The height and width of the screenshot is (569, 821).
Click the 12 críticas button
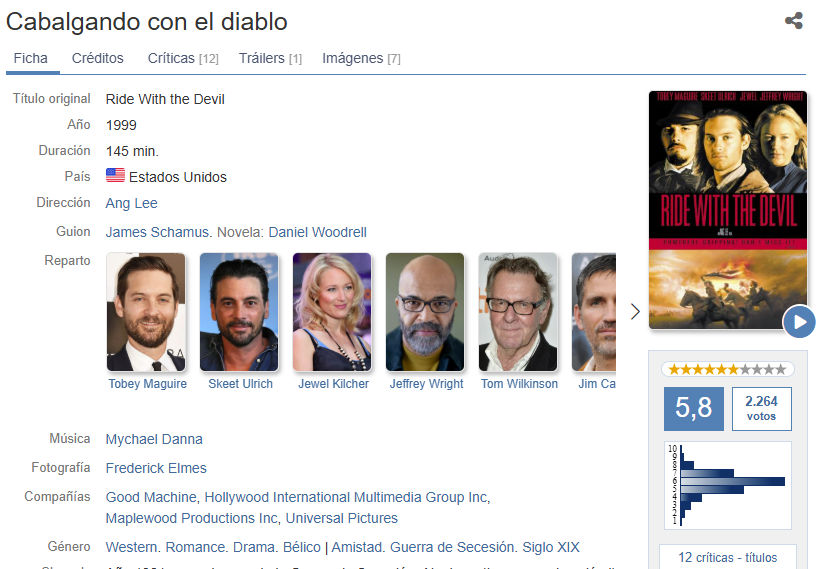click(x=727, y=557)
